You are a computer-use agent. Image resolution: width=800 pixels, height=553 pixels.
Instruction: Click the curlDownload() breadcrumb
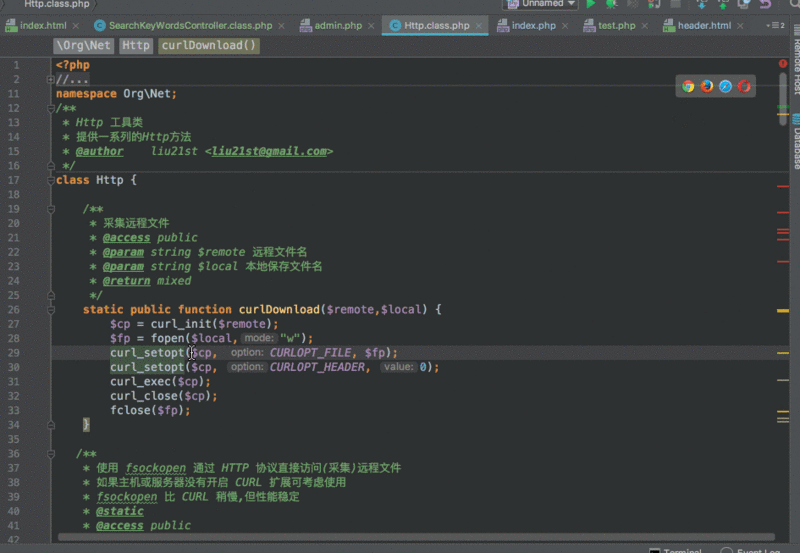[x=209, y=45]
